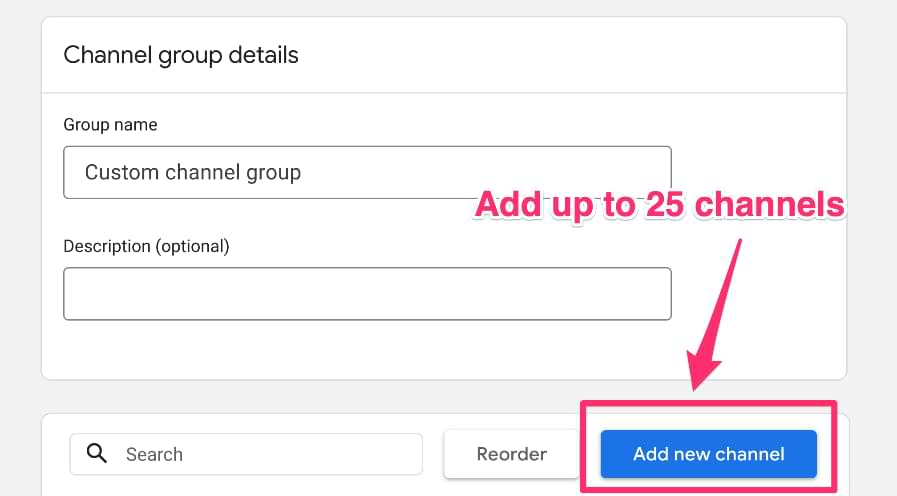Click the pink arrow annotation
The height and width of the screenshot is (496, 897).
(713, 315)
